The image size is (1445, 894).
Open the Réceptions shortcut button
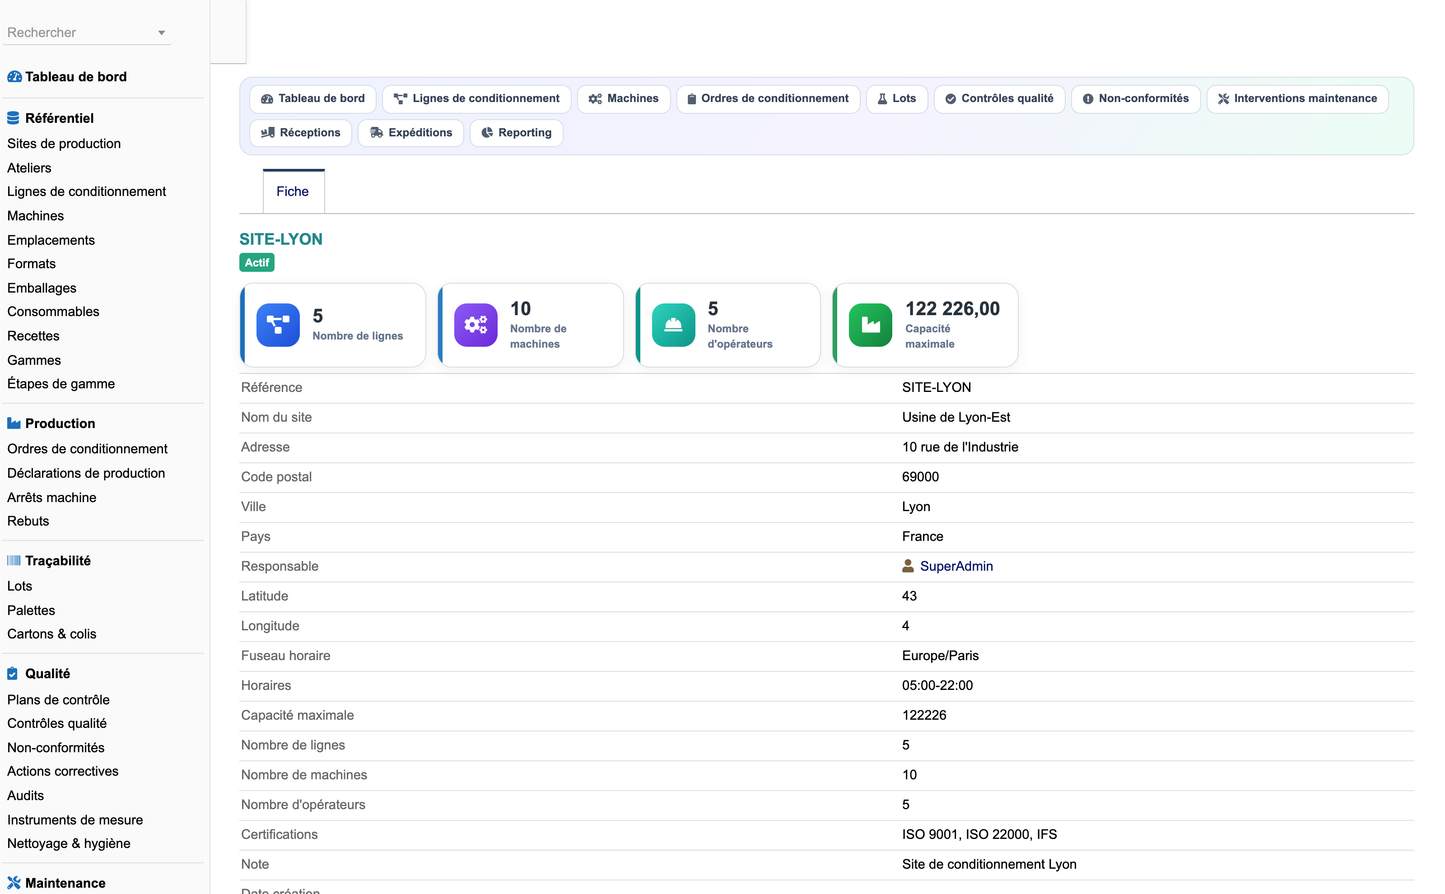point(301,133)
